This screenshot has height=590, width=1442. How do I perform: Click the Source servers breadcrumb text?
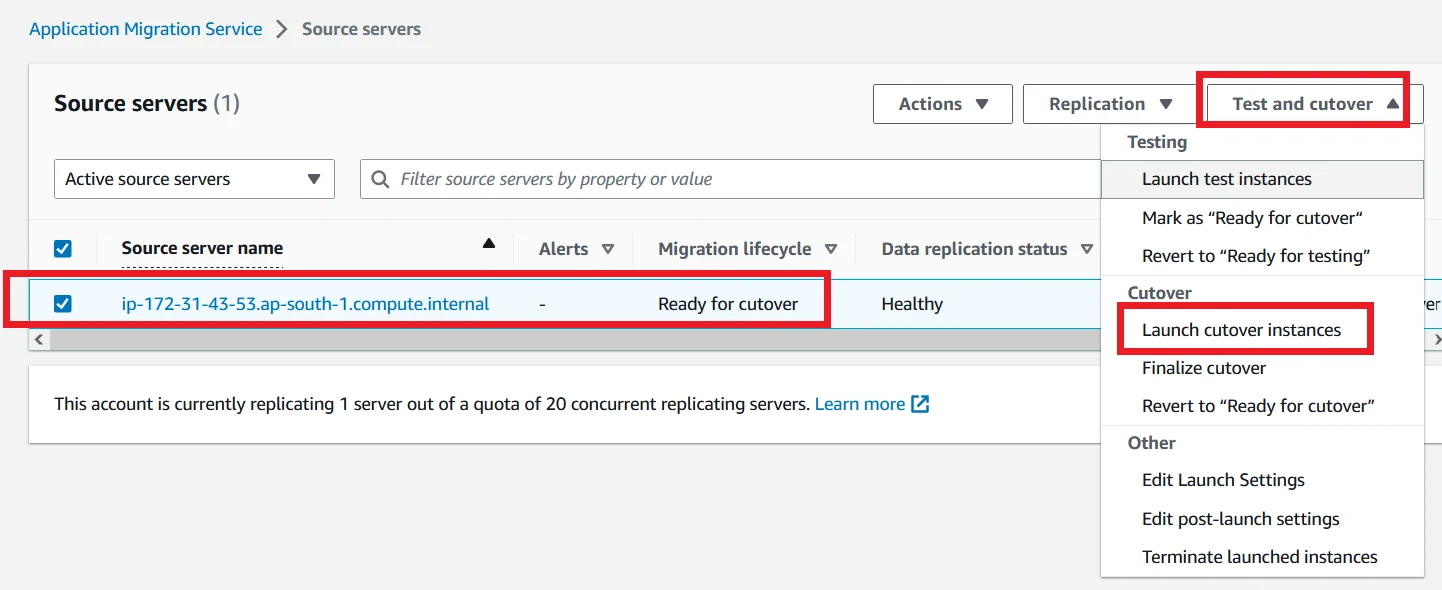pos(361,29)
